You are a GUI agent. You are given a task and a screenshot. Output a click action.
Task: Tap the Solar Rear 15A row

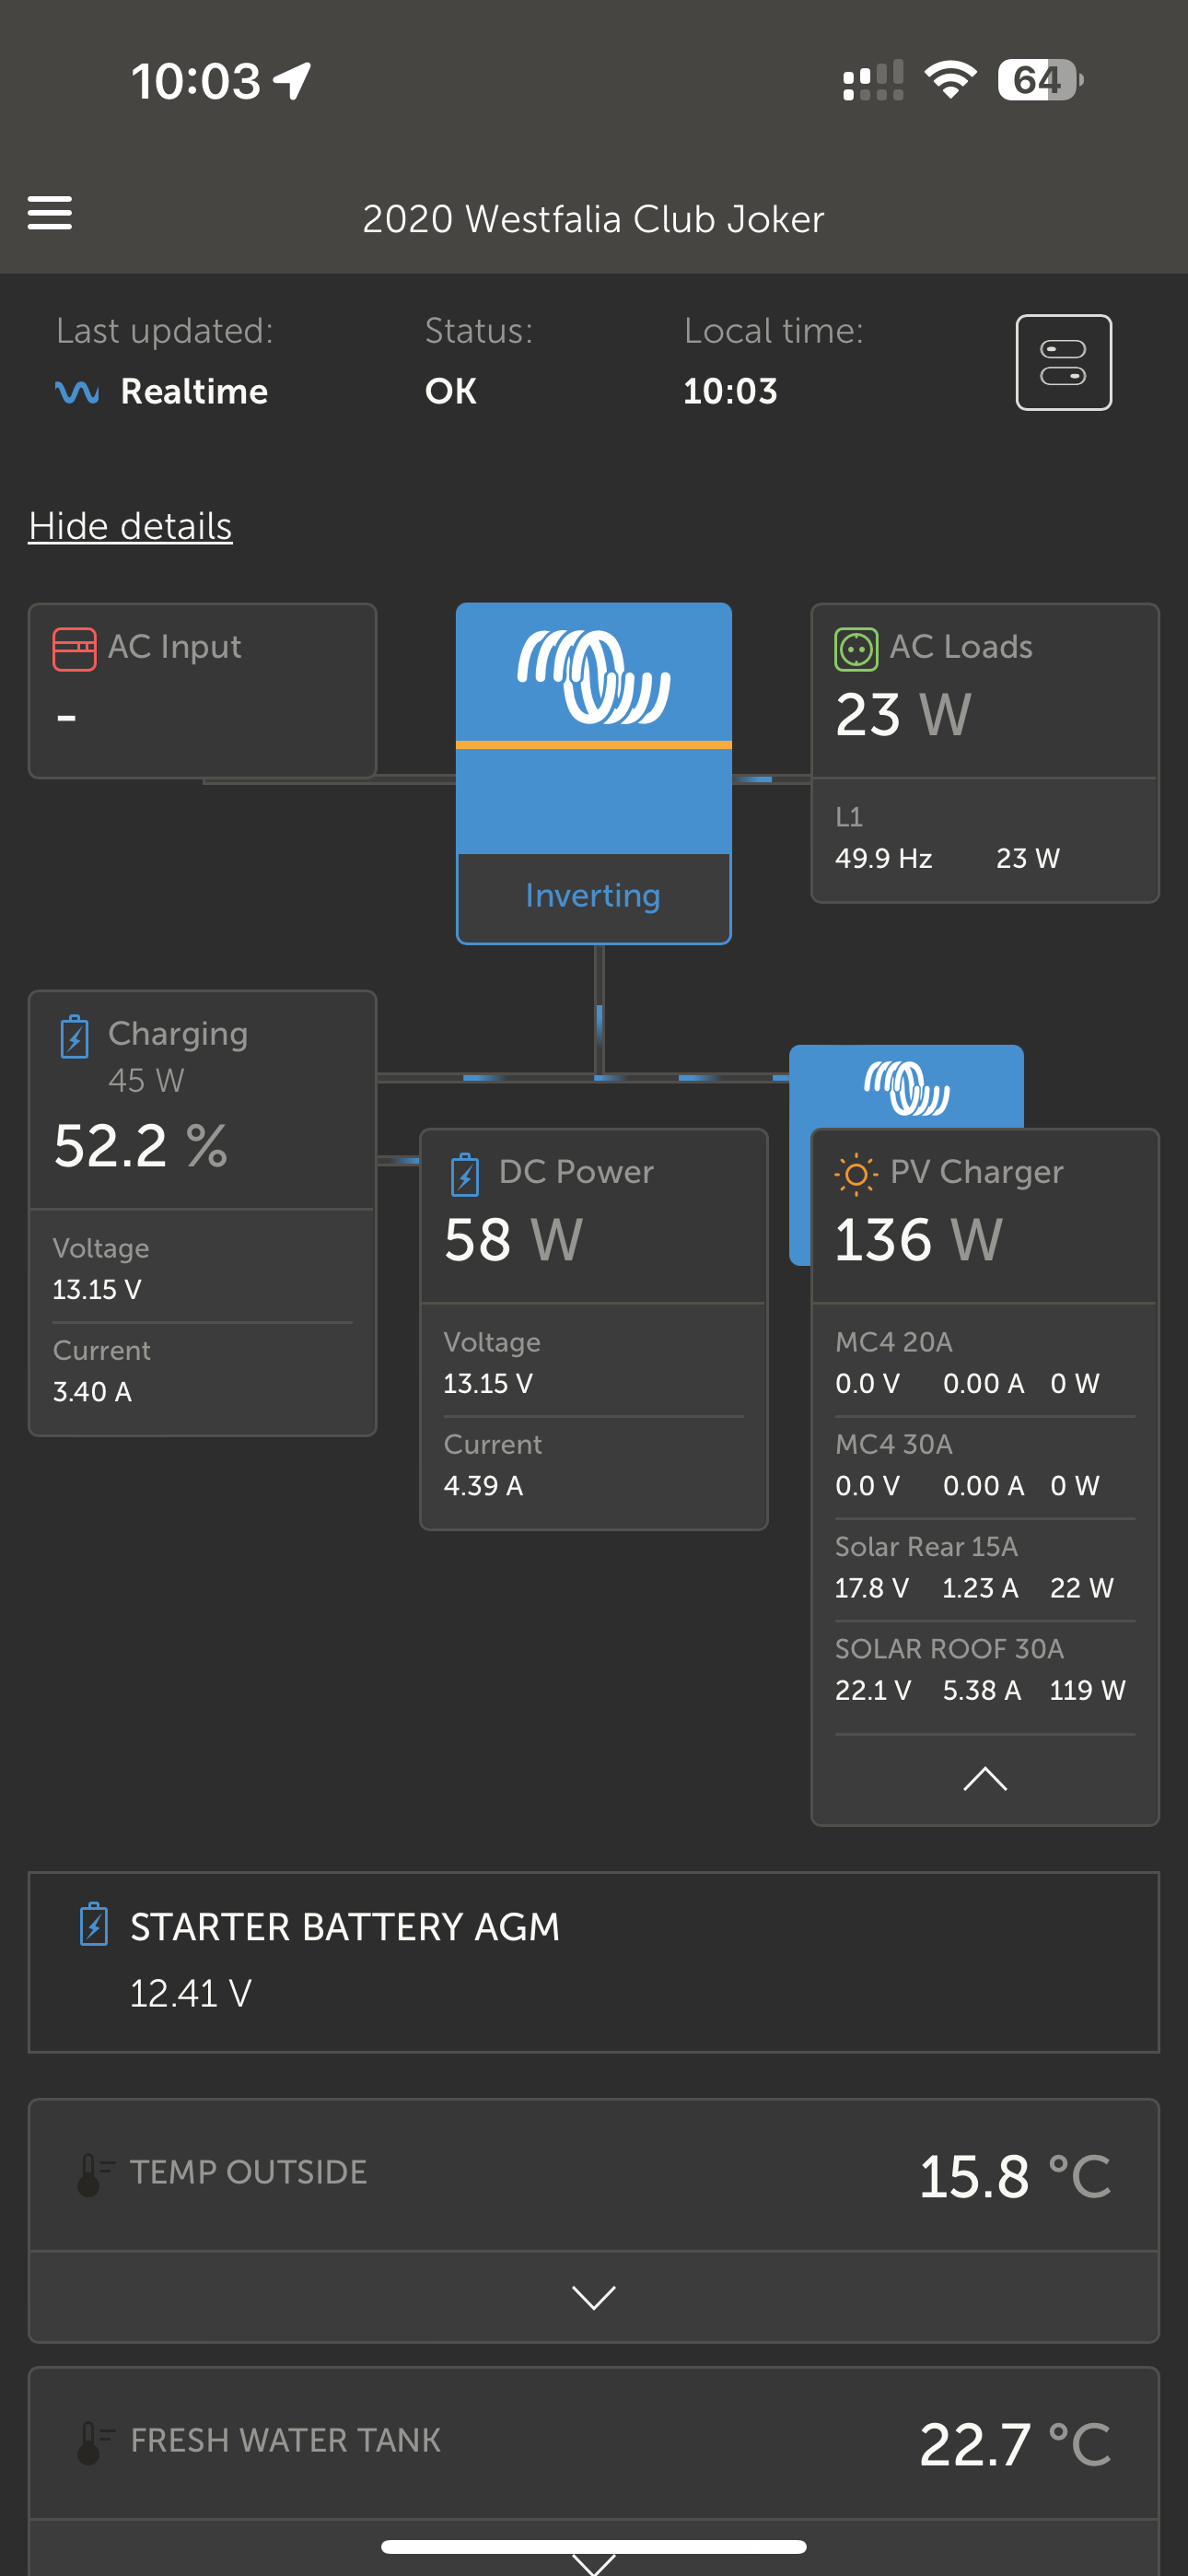985,1567
